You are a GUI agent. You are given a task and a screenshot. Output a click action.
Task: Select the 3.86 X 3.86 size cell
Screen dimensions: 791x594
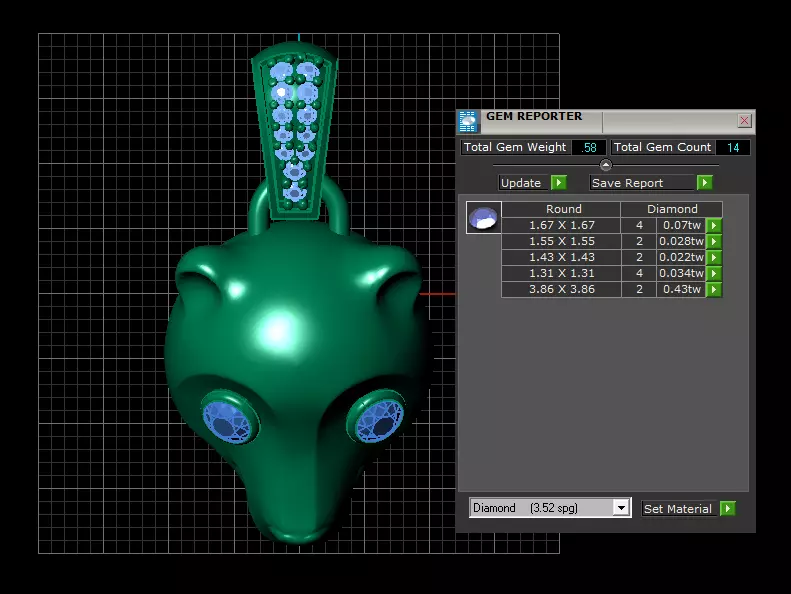click(x=561, y=290)
